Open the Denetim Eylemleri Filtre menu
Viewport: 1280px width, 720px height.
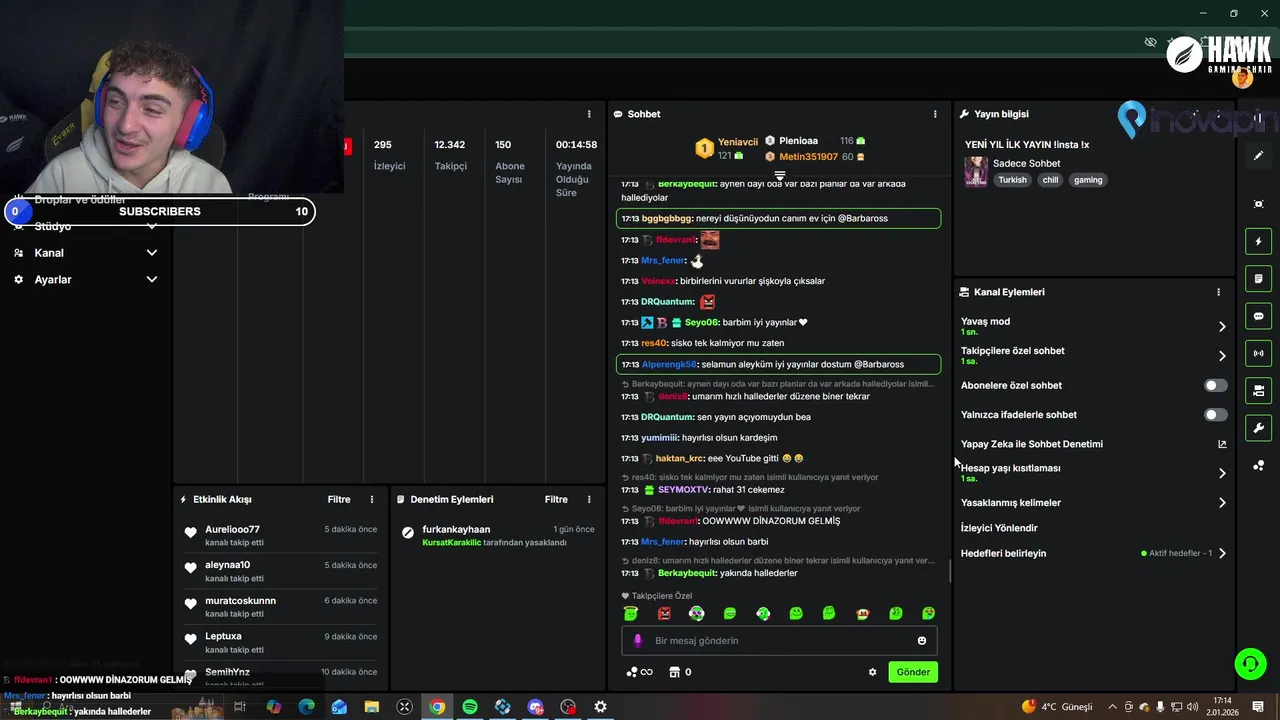[x=556, y=499]
